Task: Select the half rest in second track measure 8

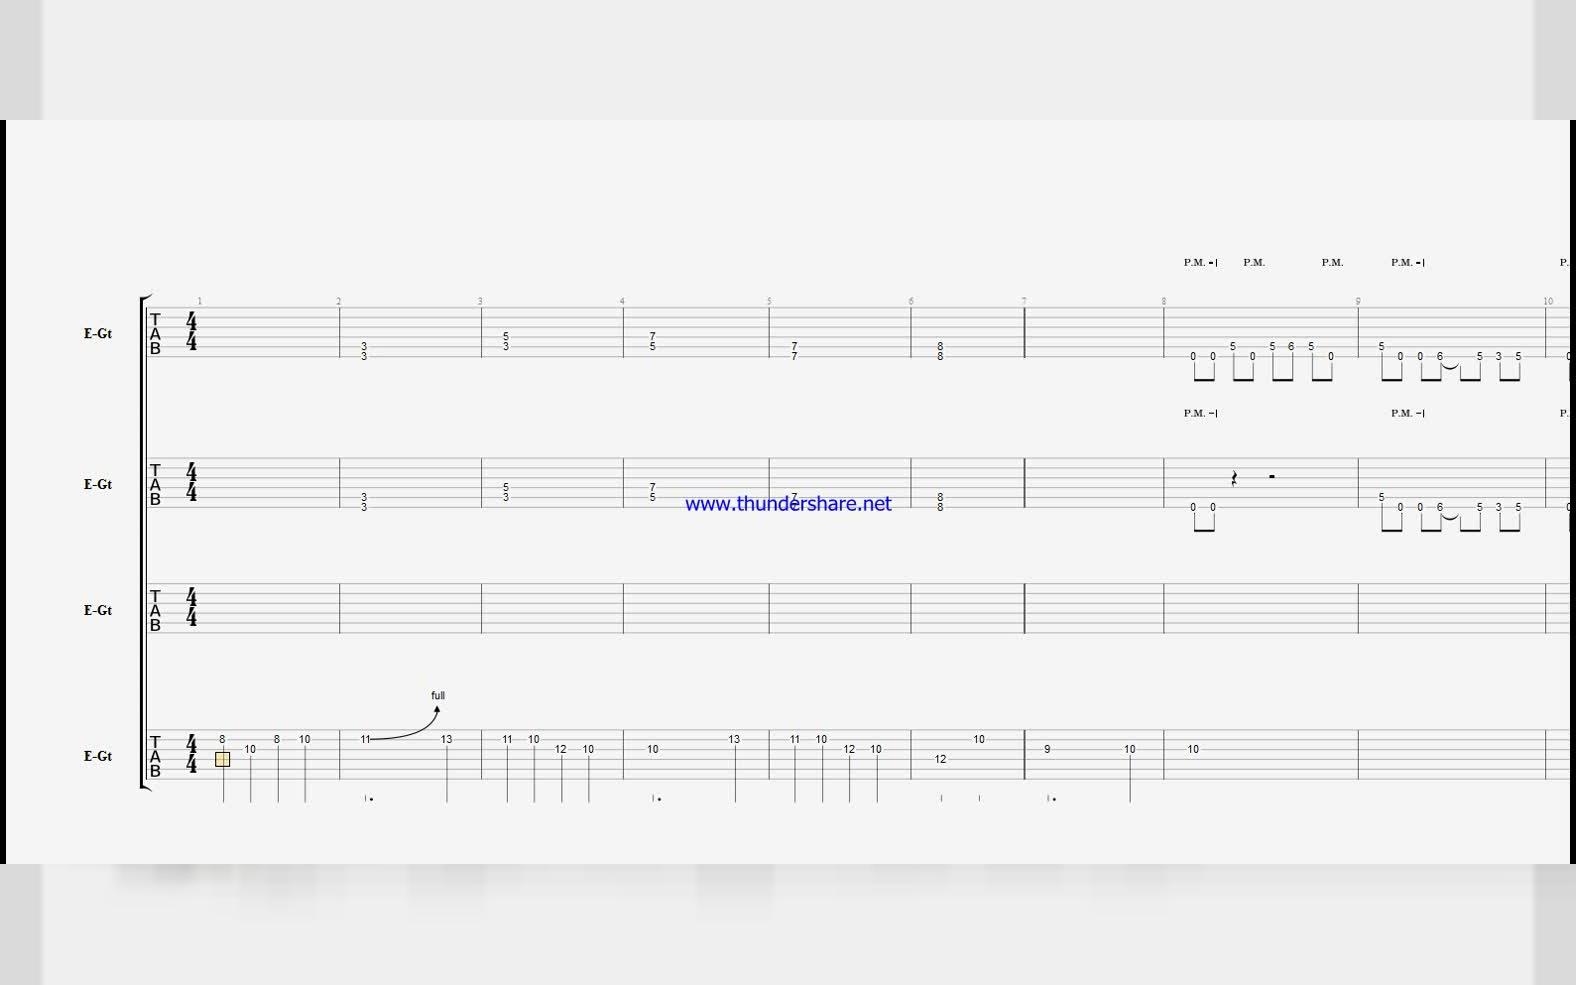Action: click(x=1272, y=476)
